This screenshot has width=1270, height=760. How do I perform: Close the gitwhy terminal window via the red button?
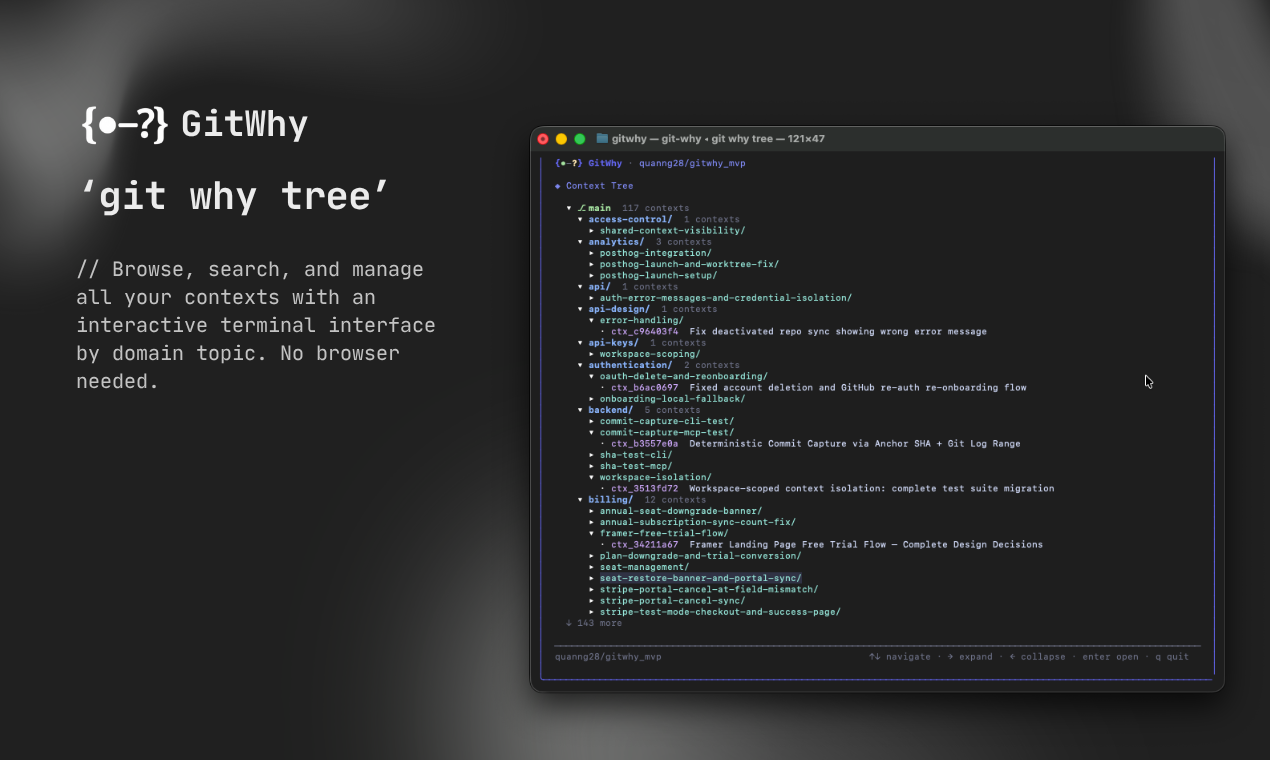543,139
